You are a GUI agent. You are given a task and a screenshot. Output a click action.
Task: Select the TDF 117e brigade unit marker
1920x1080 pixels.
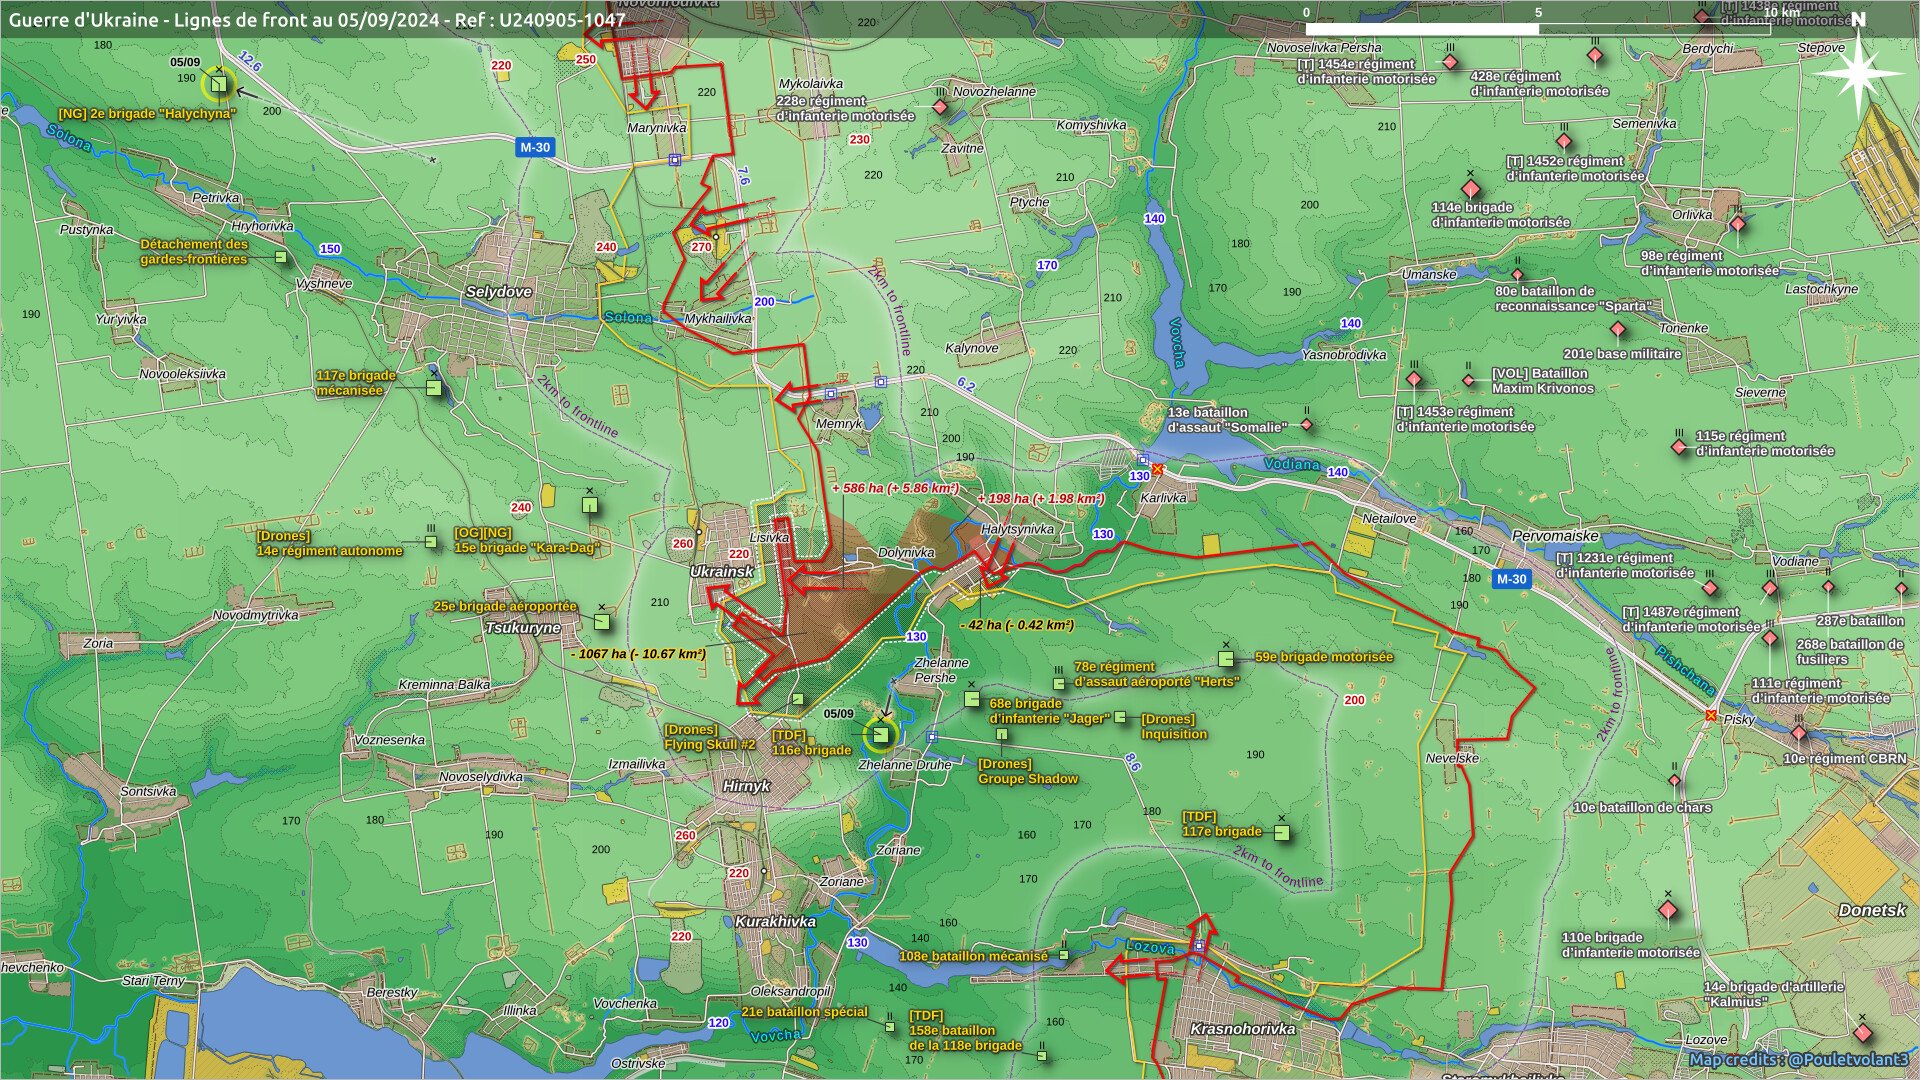[x=1282, y=832]
